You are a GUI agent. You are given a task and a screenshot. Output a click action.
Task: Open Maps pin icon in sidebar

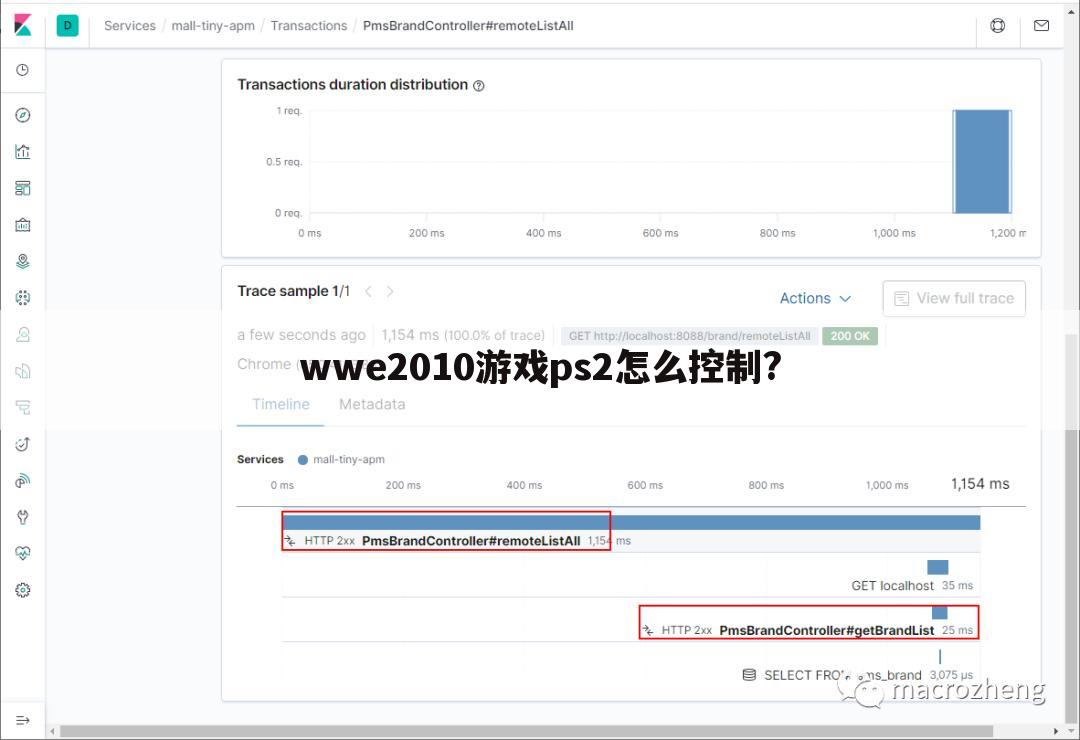(x=23, y=261)
